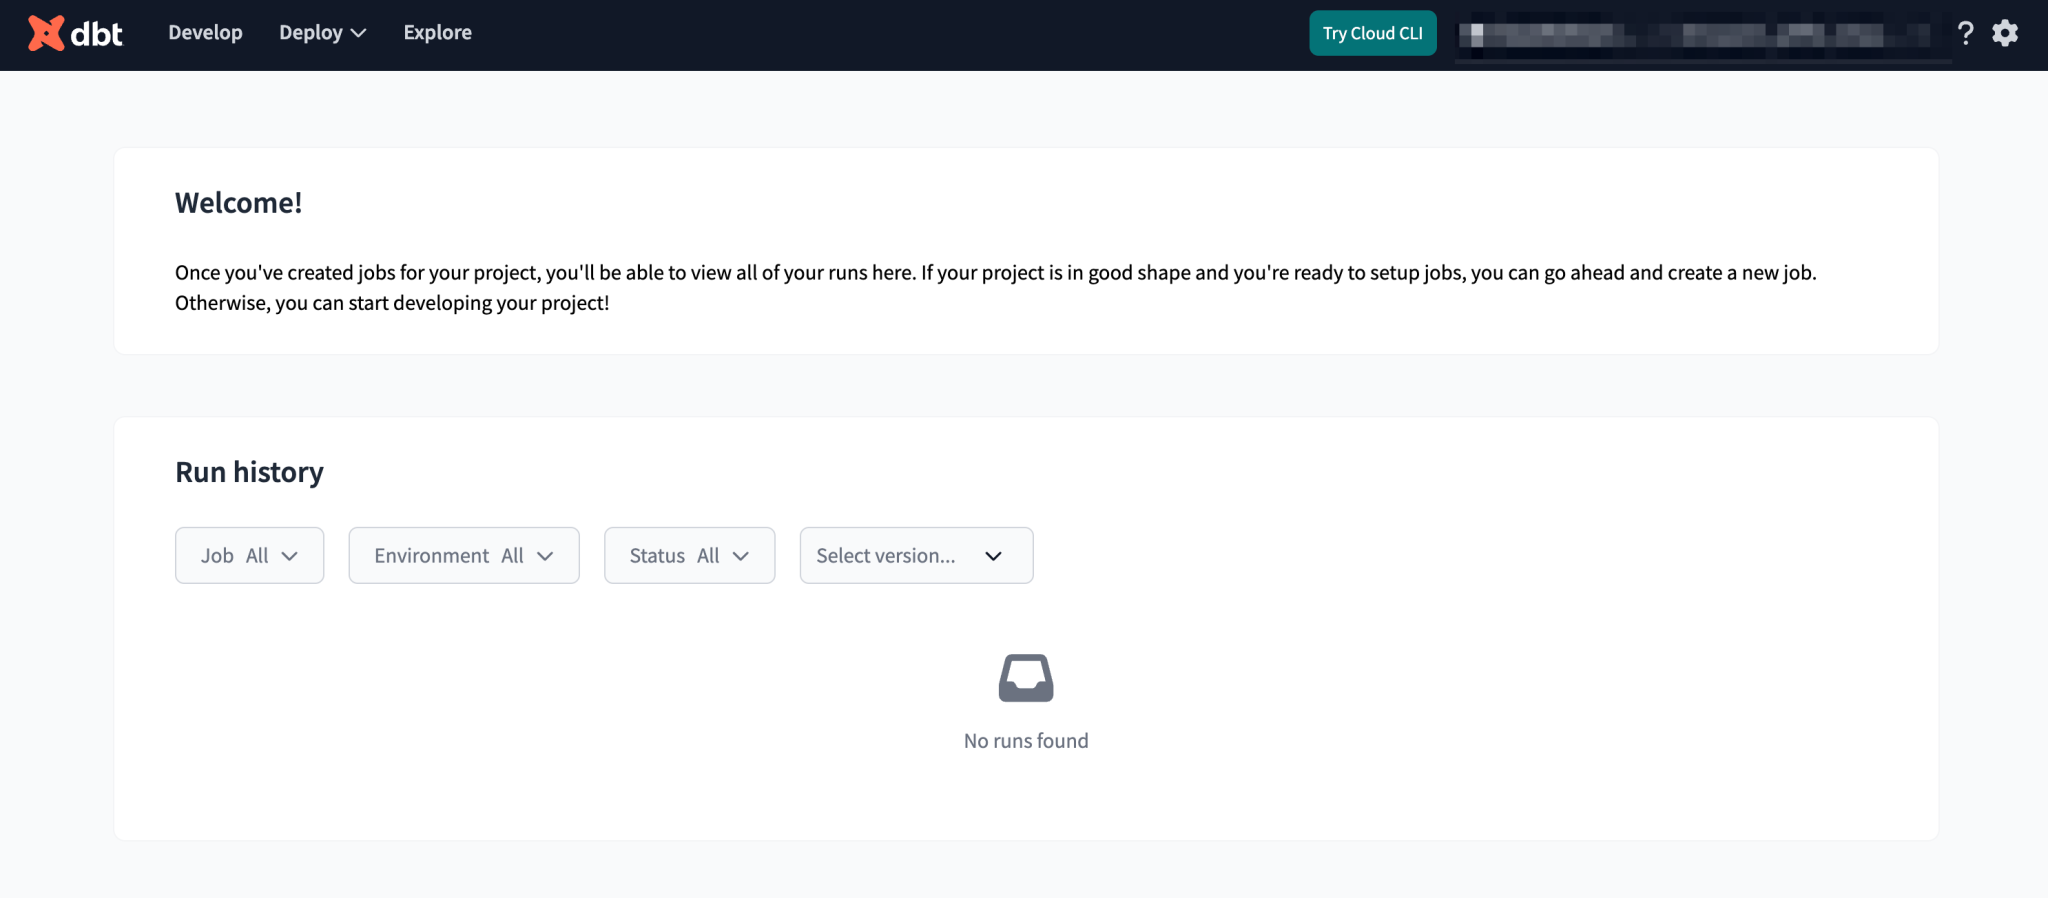Viewport: 2048px width, 898px height.
Task: Click the No runs found message
Action: pyautogui.click(x=1025, y=741)
